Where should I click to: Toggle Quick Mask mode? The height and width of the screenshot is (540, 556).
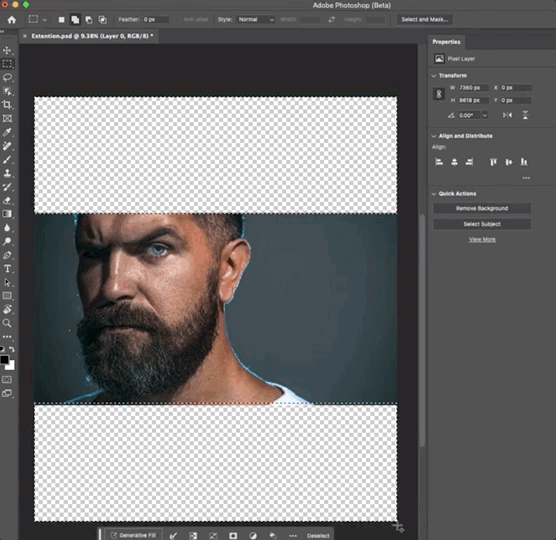point(7,380)
